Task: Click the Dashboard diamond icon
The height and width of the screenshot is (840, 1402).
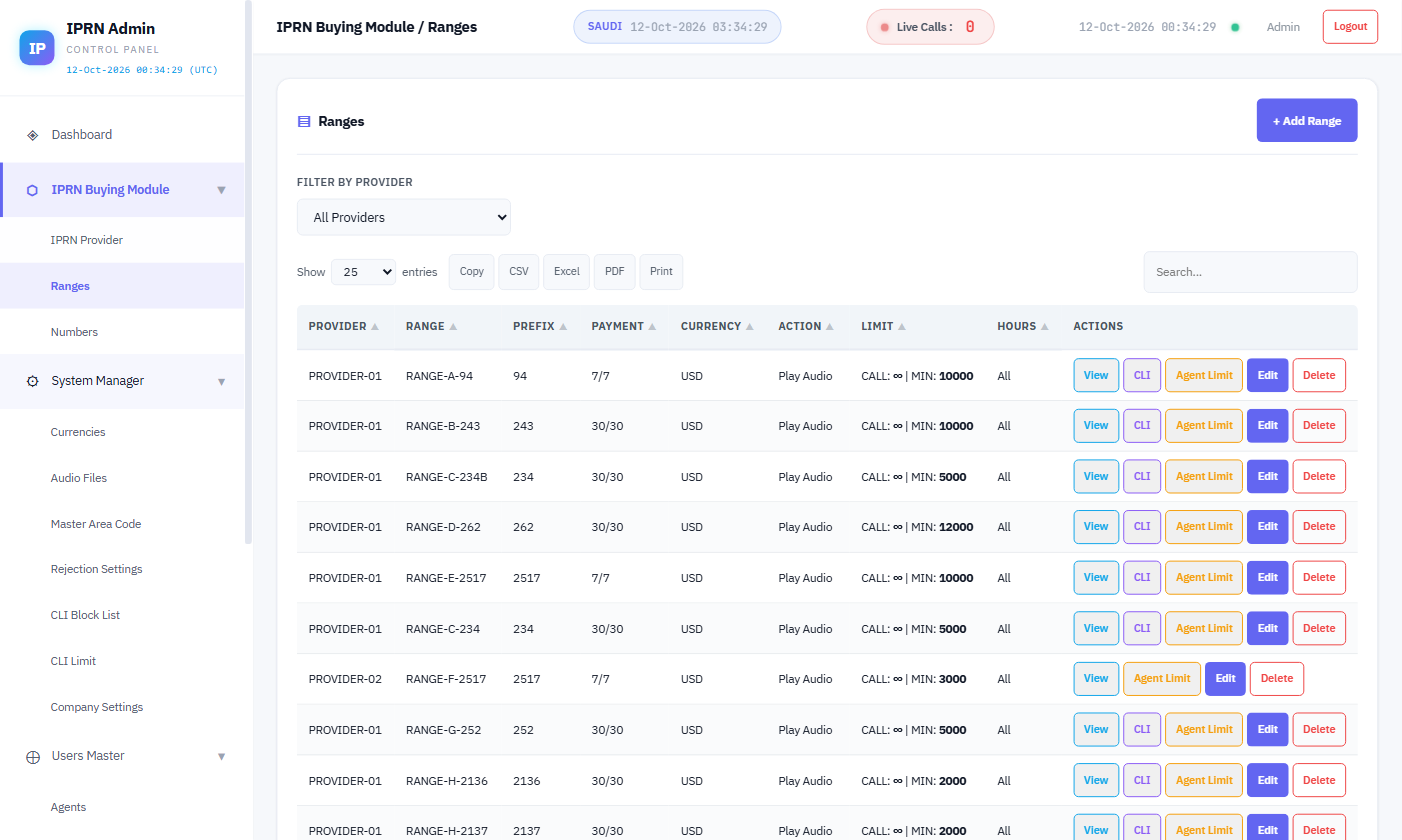Action: point(32,135)
